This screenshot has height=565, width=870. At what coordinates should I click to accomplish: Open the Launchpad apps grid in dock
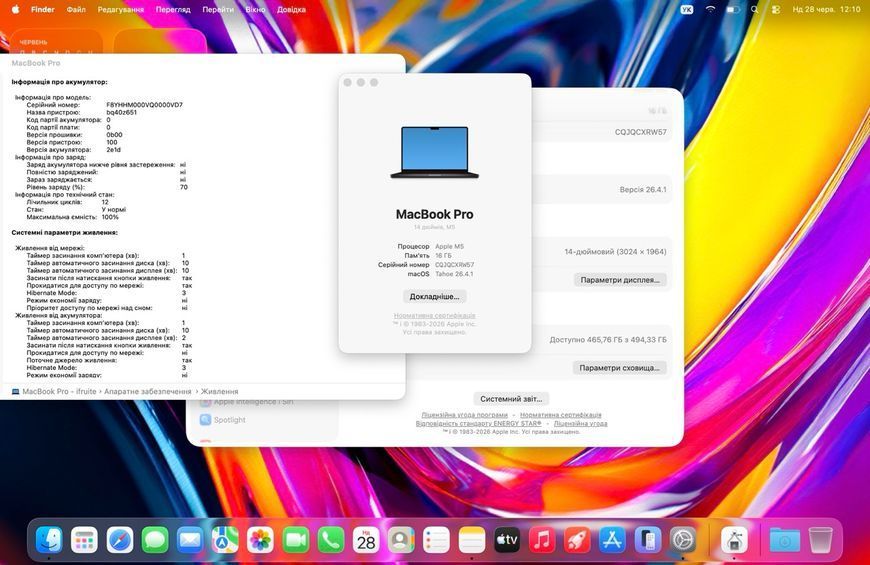[84, 539]
